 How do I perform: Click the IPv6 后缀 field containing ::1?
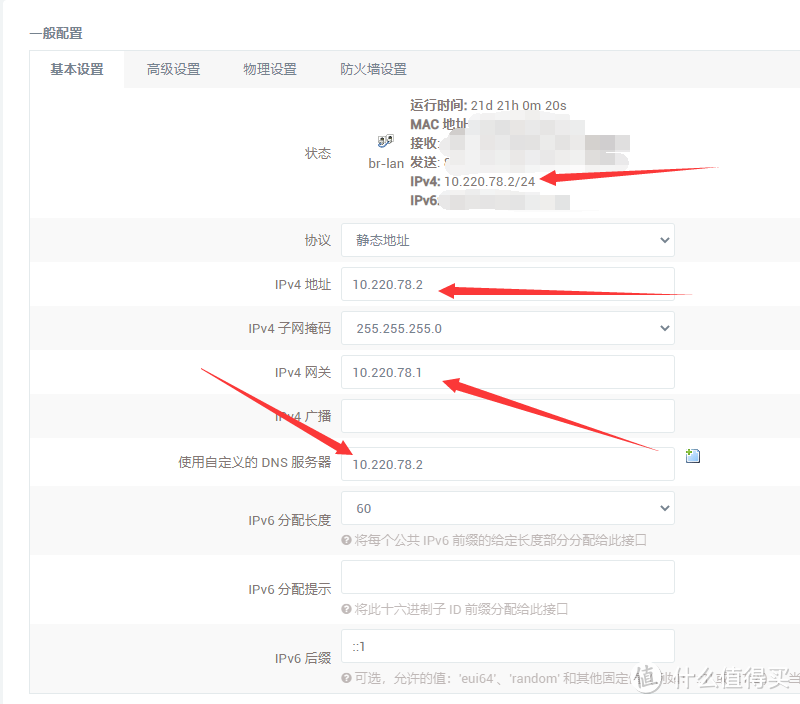[x=507, y=646]
